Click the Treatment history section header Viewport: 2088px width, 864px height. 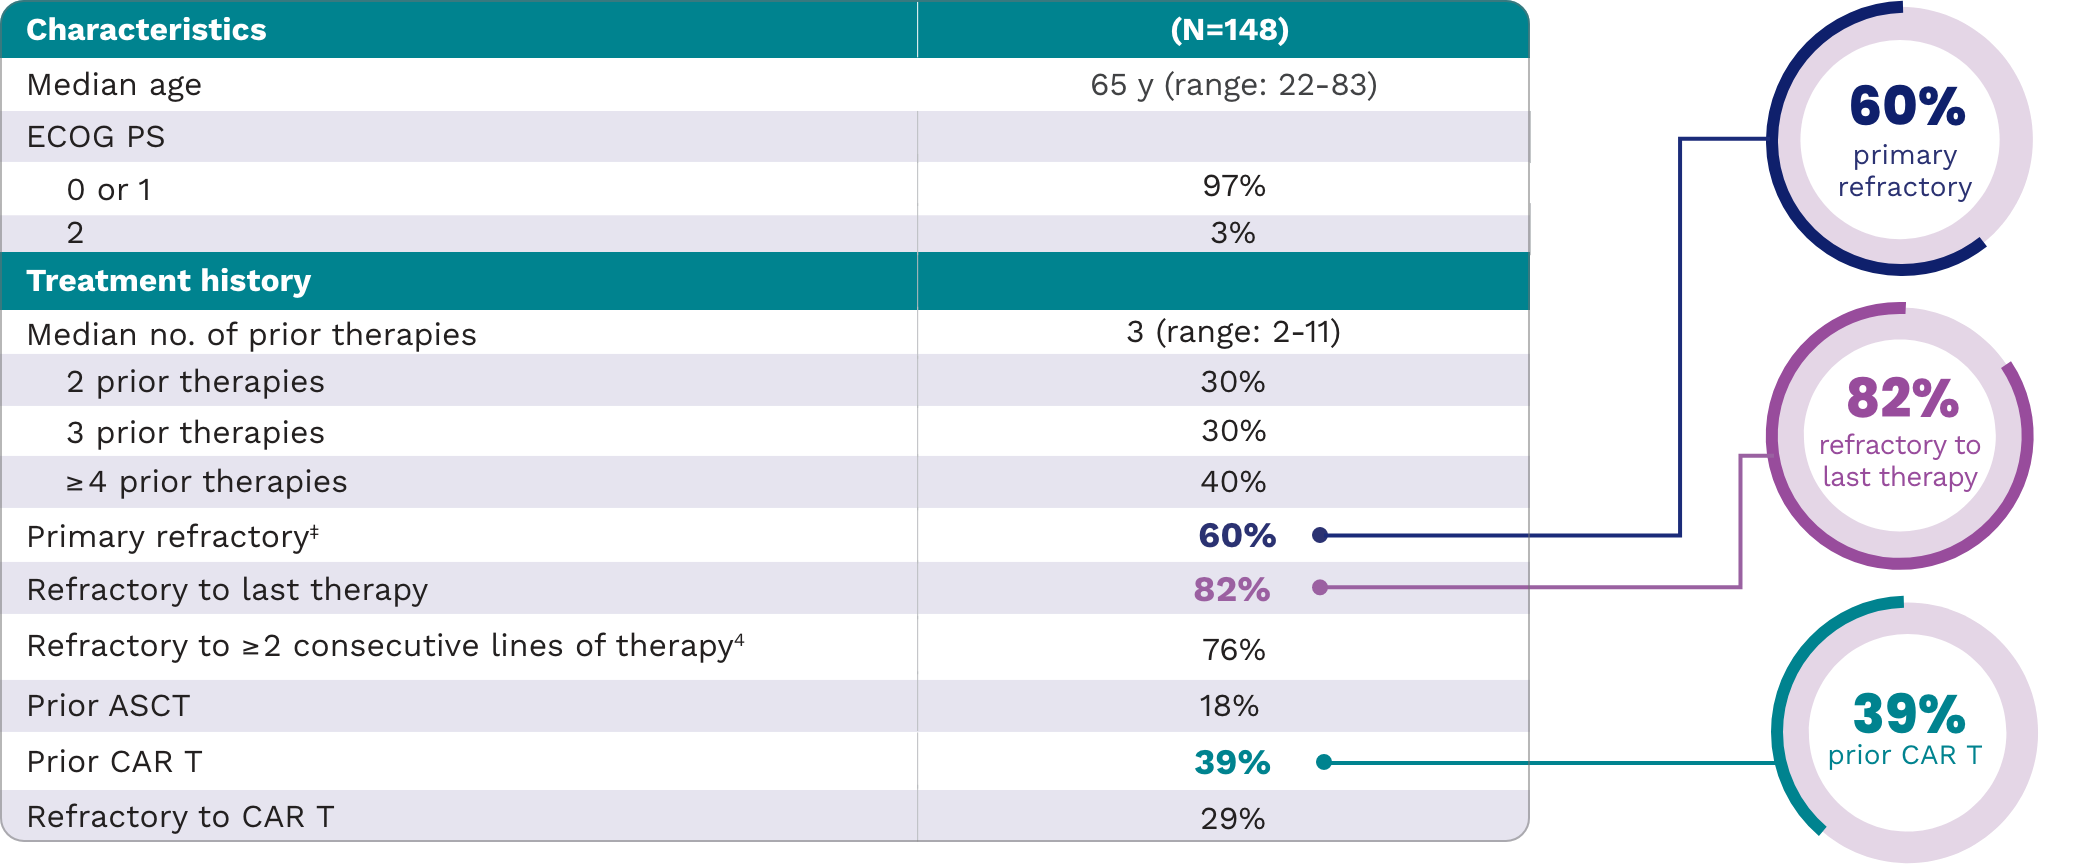click(x=169, y=281)
